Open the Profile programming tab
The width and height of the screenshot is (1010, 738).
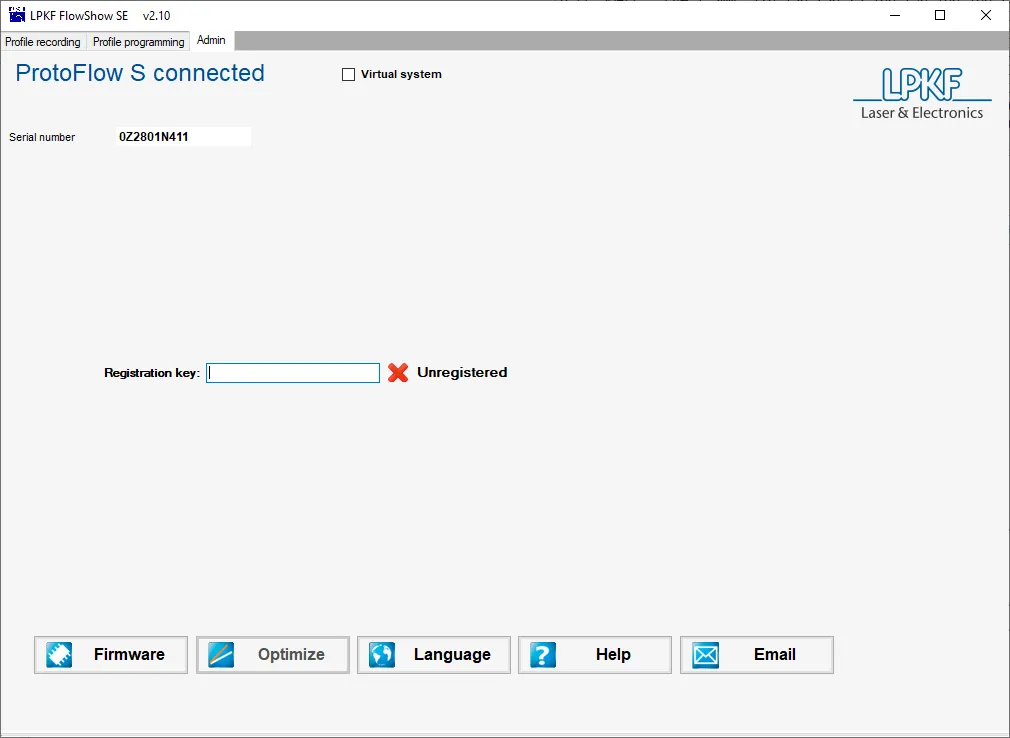138,42
